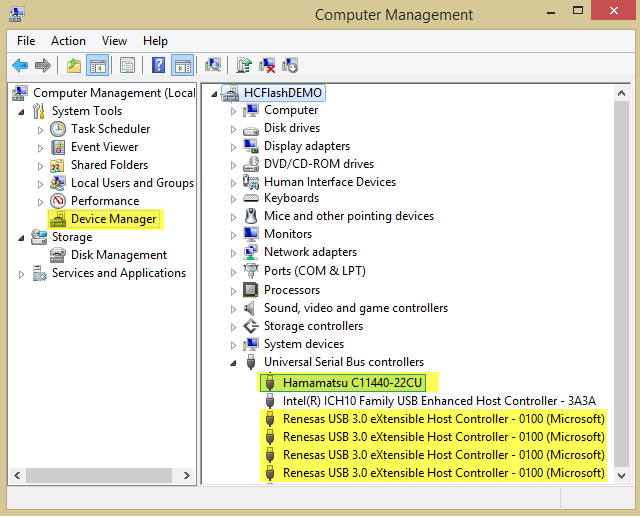
Task: Click the blue Help question mark icon
Action: click(158, 66)
